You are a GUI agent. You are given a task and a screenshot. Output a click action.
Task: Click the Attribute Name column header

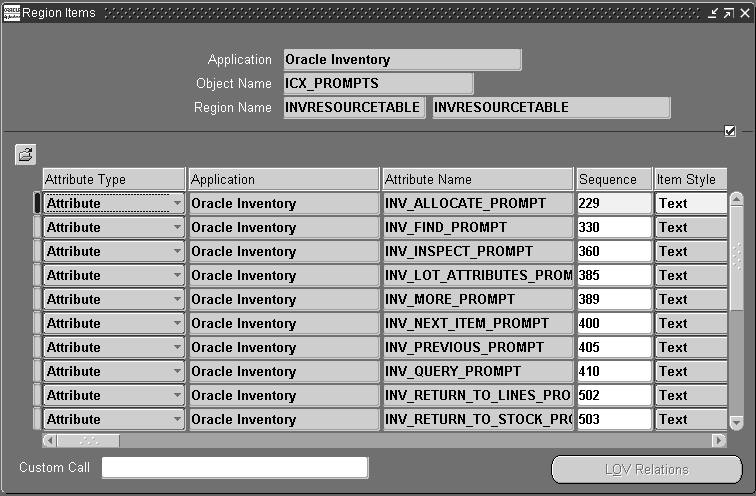pos(478,179)
